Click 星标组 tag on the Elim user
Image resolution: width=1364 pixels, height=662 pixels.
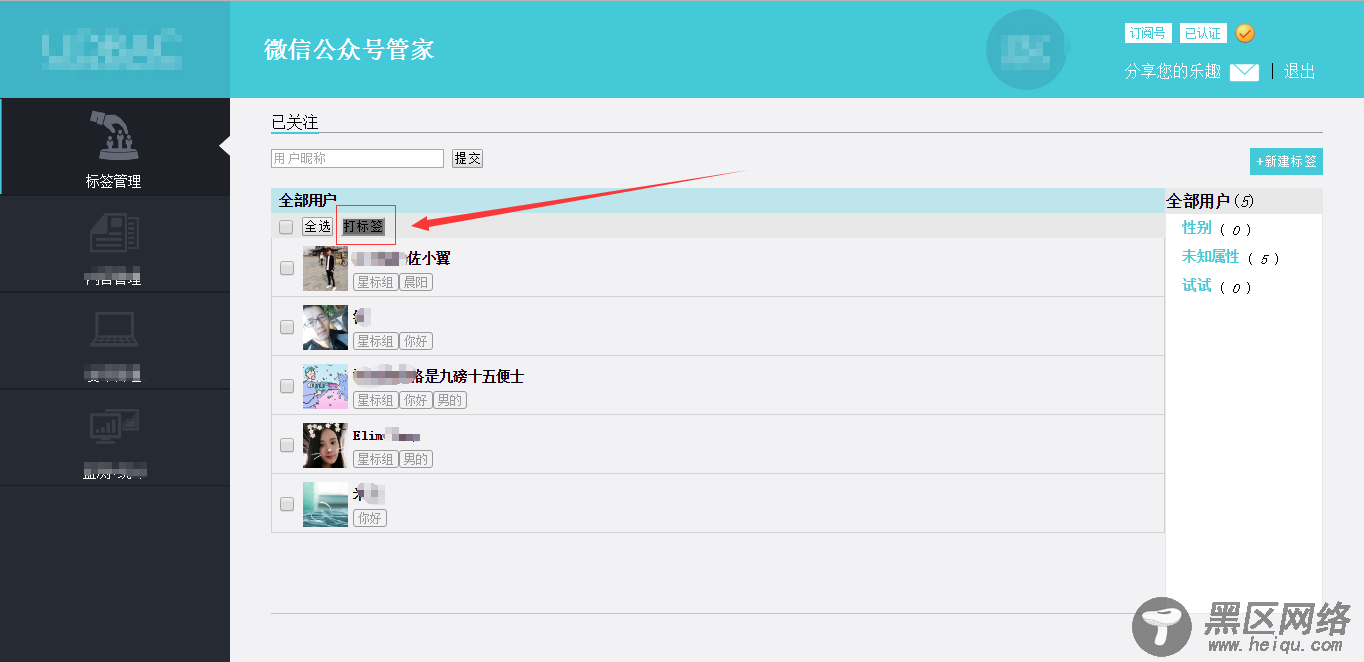(x=376, y=460)
